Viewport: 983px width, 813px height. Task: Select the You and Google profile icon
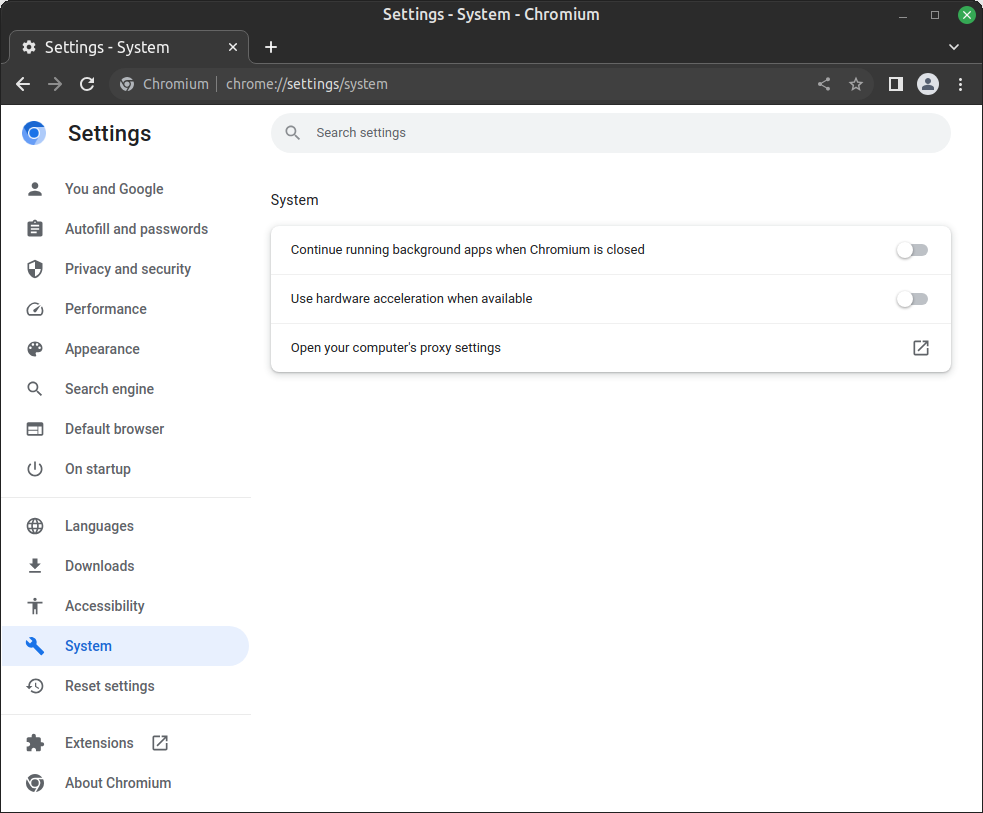[x=35, y=189]
